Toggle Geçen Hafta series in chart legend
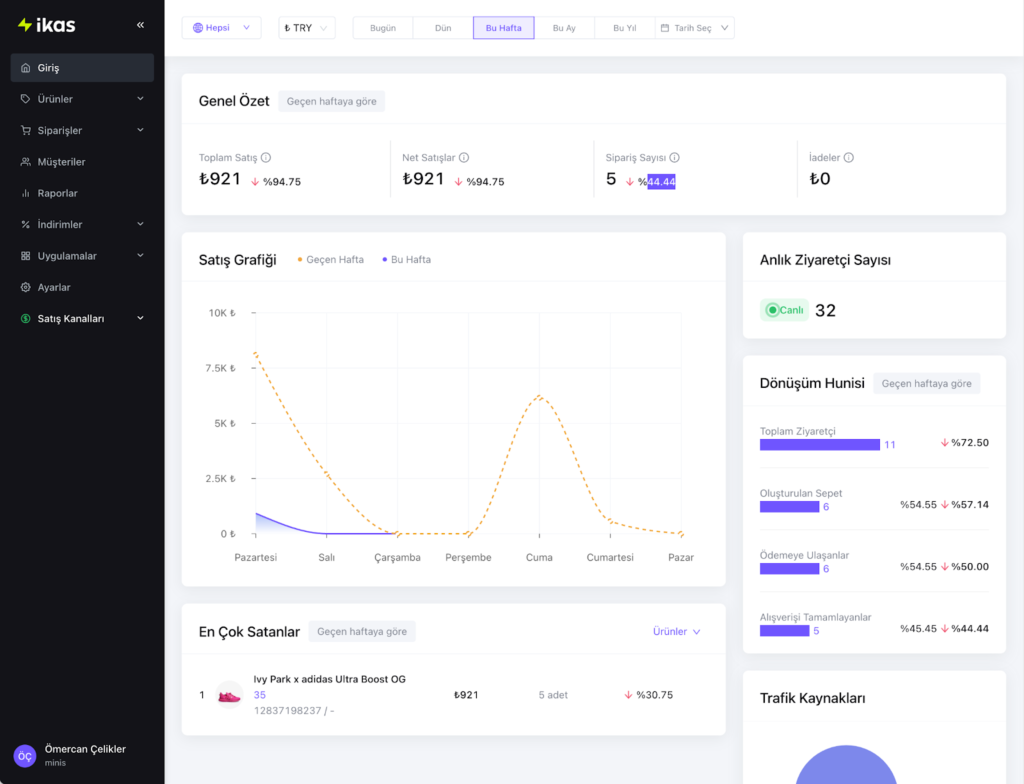 click(x=331, y=260)
